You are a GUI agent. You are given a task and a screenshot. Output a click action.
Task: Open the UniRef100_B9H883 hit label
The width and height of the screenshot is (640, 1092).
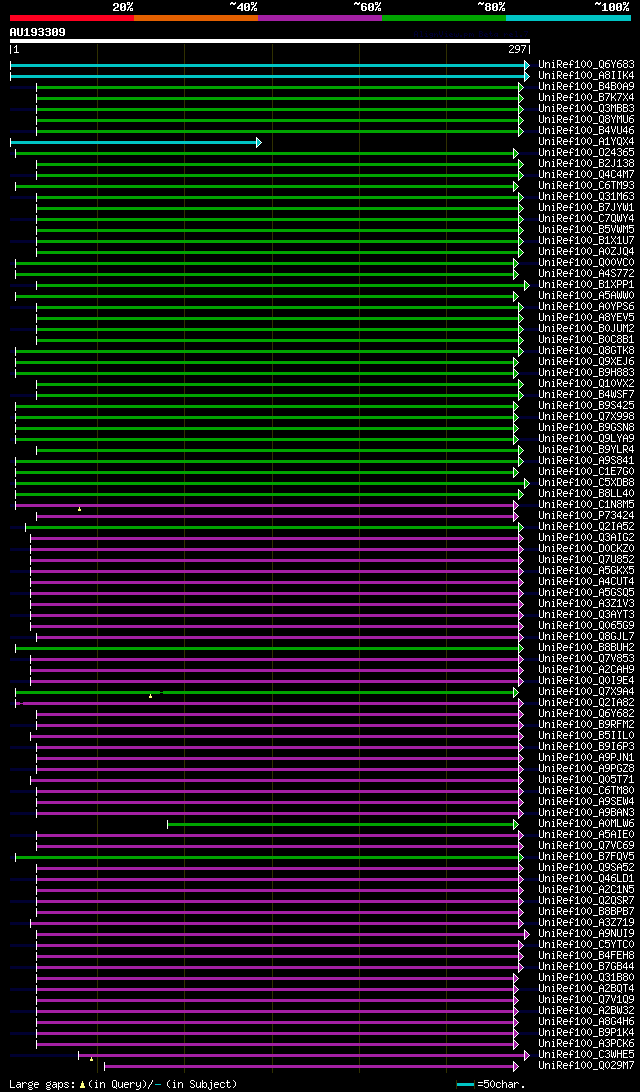(x=586, y=373)
